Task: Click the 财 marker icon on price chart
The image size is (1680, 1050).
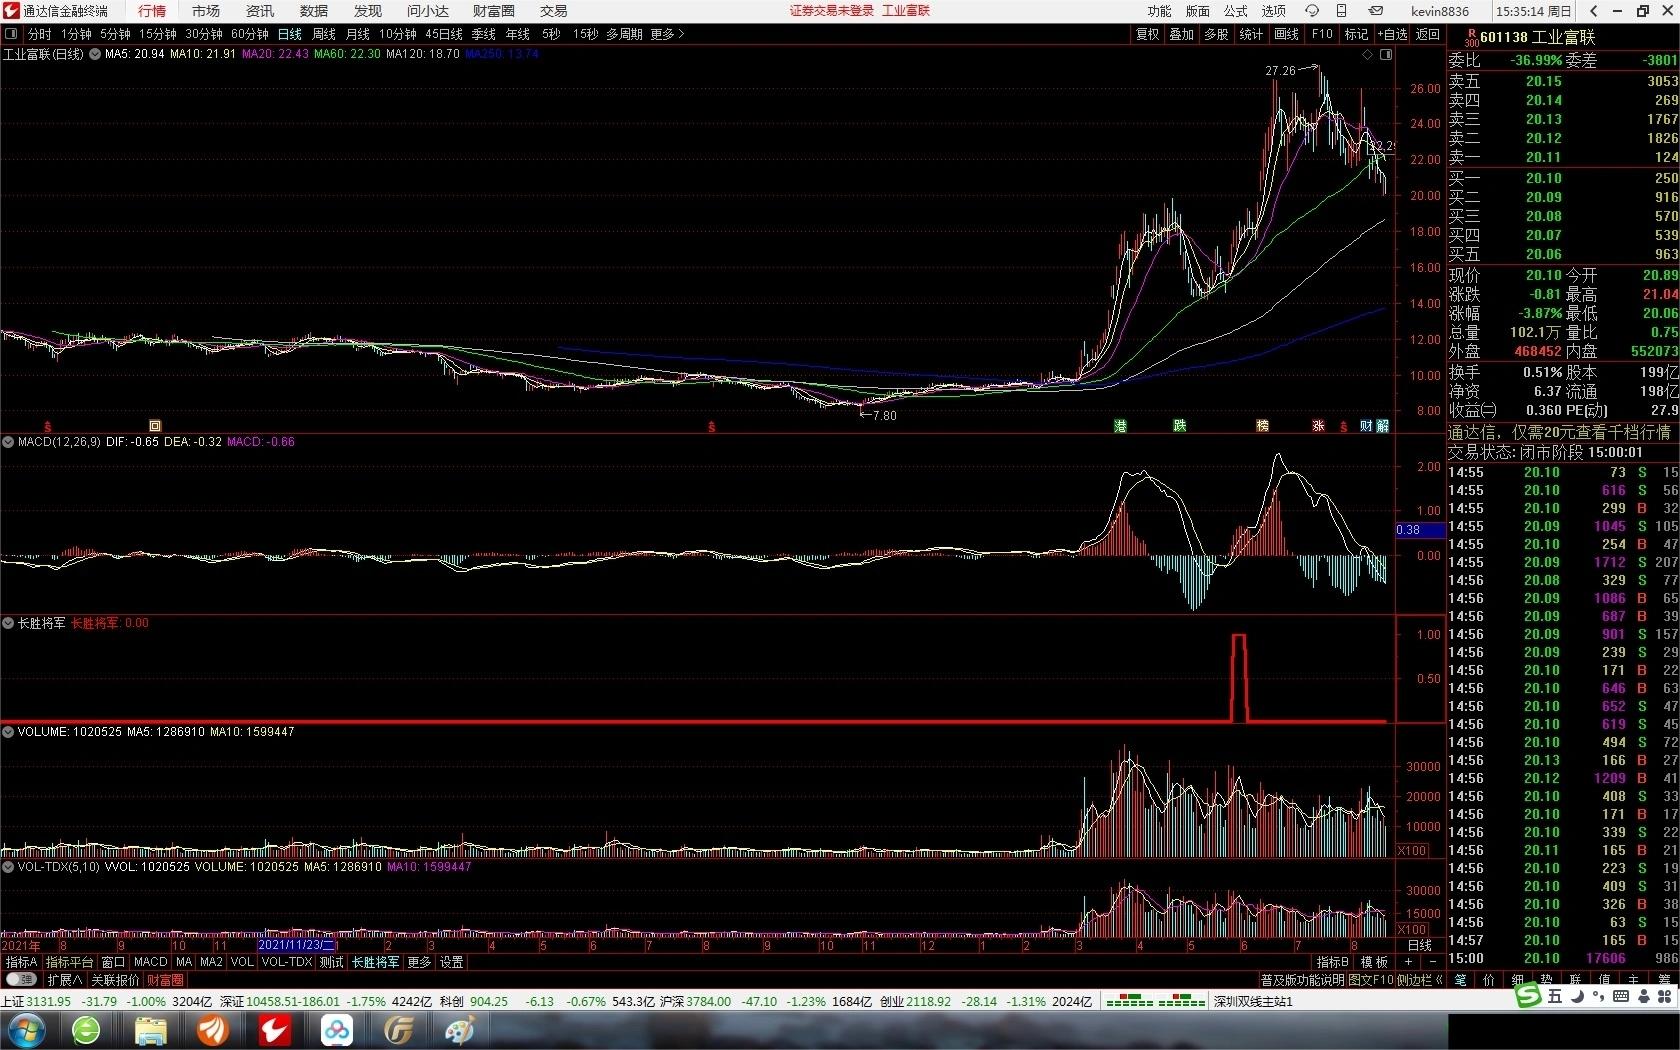Action: pos(1366,426)
